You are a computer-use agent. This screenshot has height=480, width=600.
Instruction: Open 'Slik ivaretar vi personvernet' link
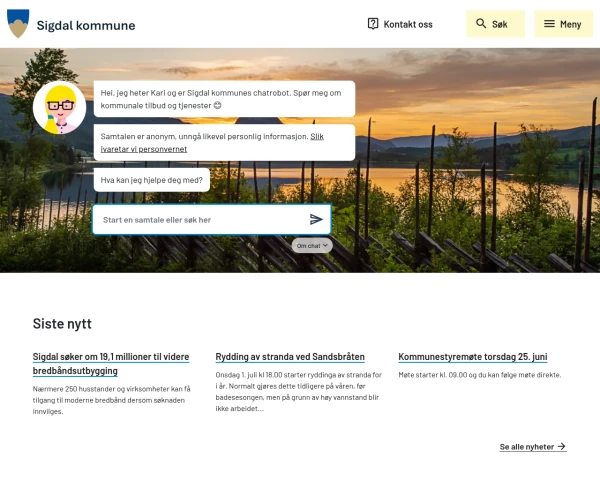coord(212,142)
